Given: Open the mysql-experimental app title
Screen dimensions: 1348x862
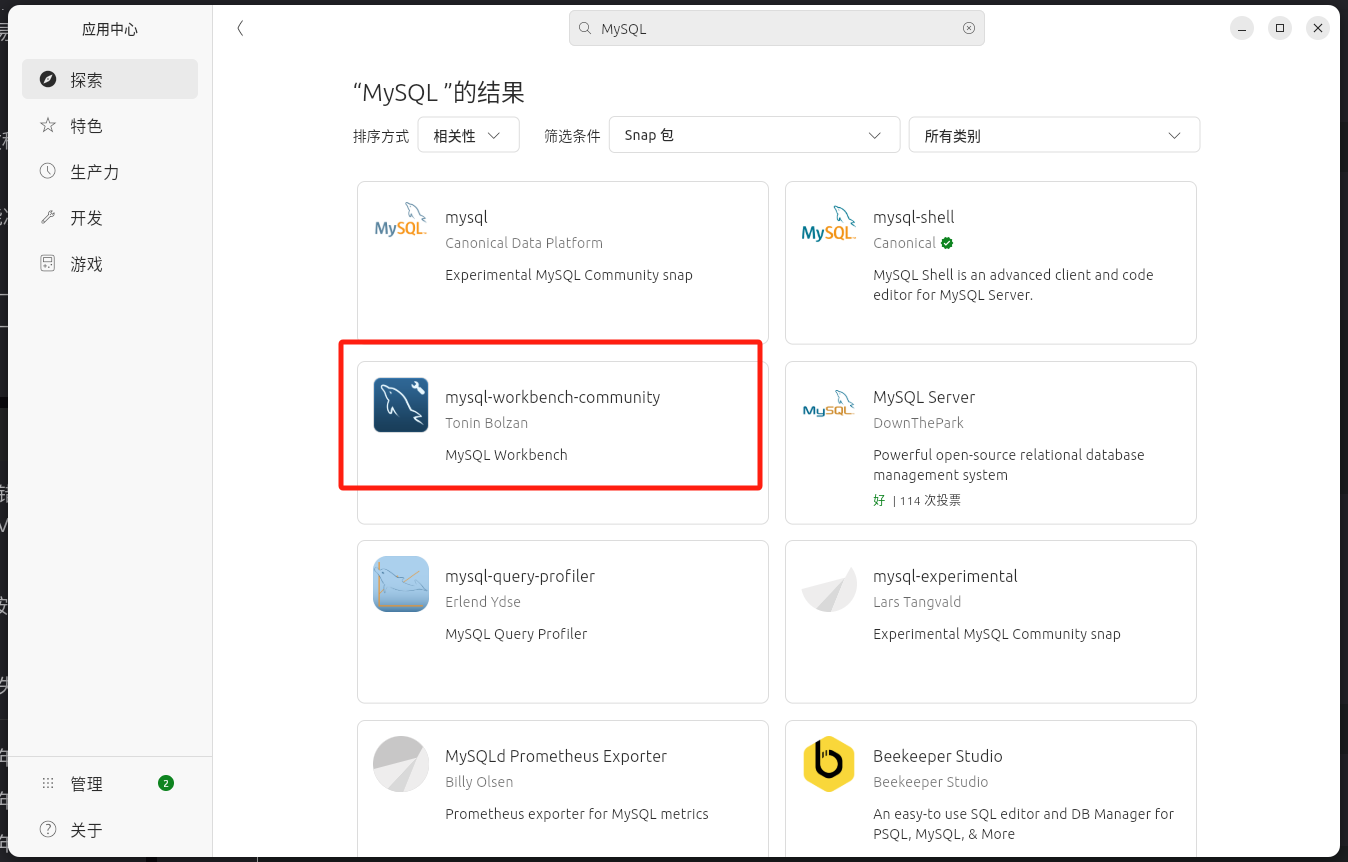Looking at the screenshot, I should coord(945,576).
